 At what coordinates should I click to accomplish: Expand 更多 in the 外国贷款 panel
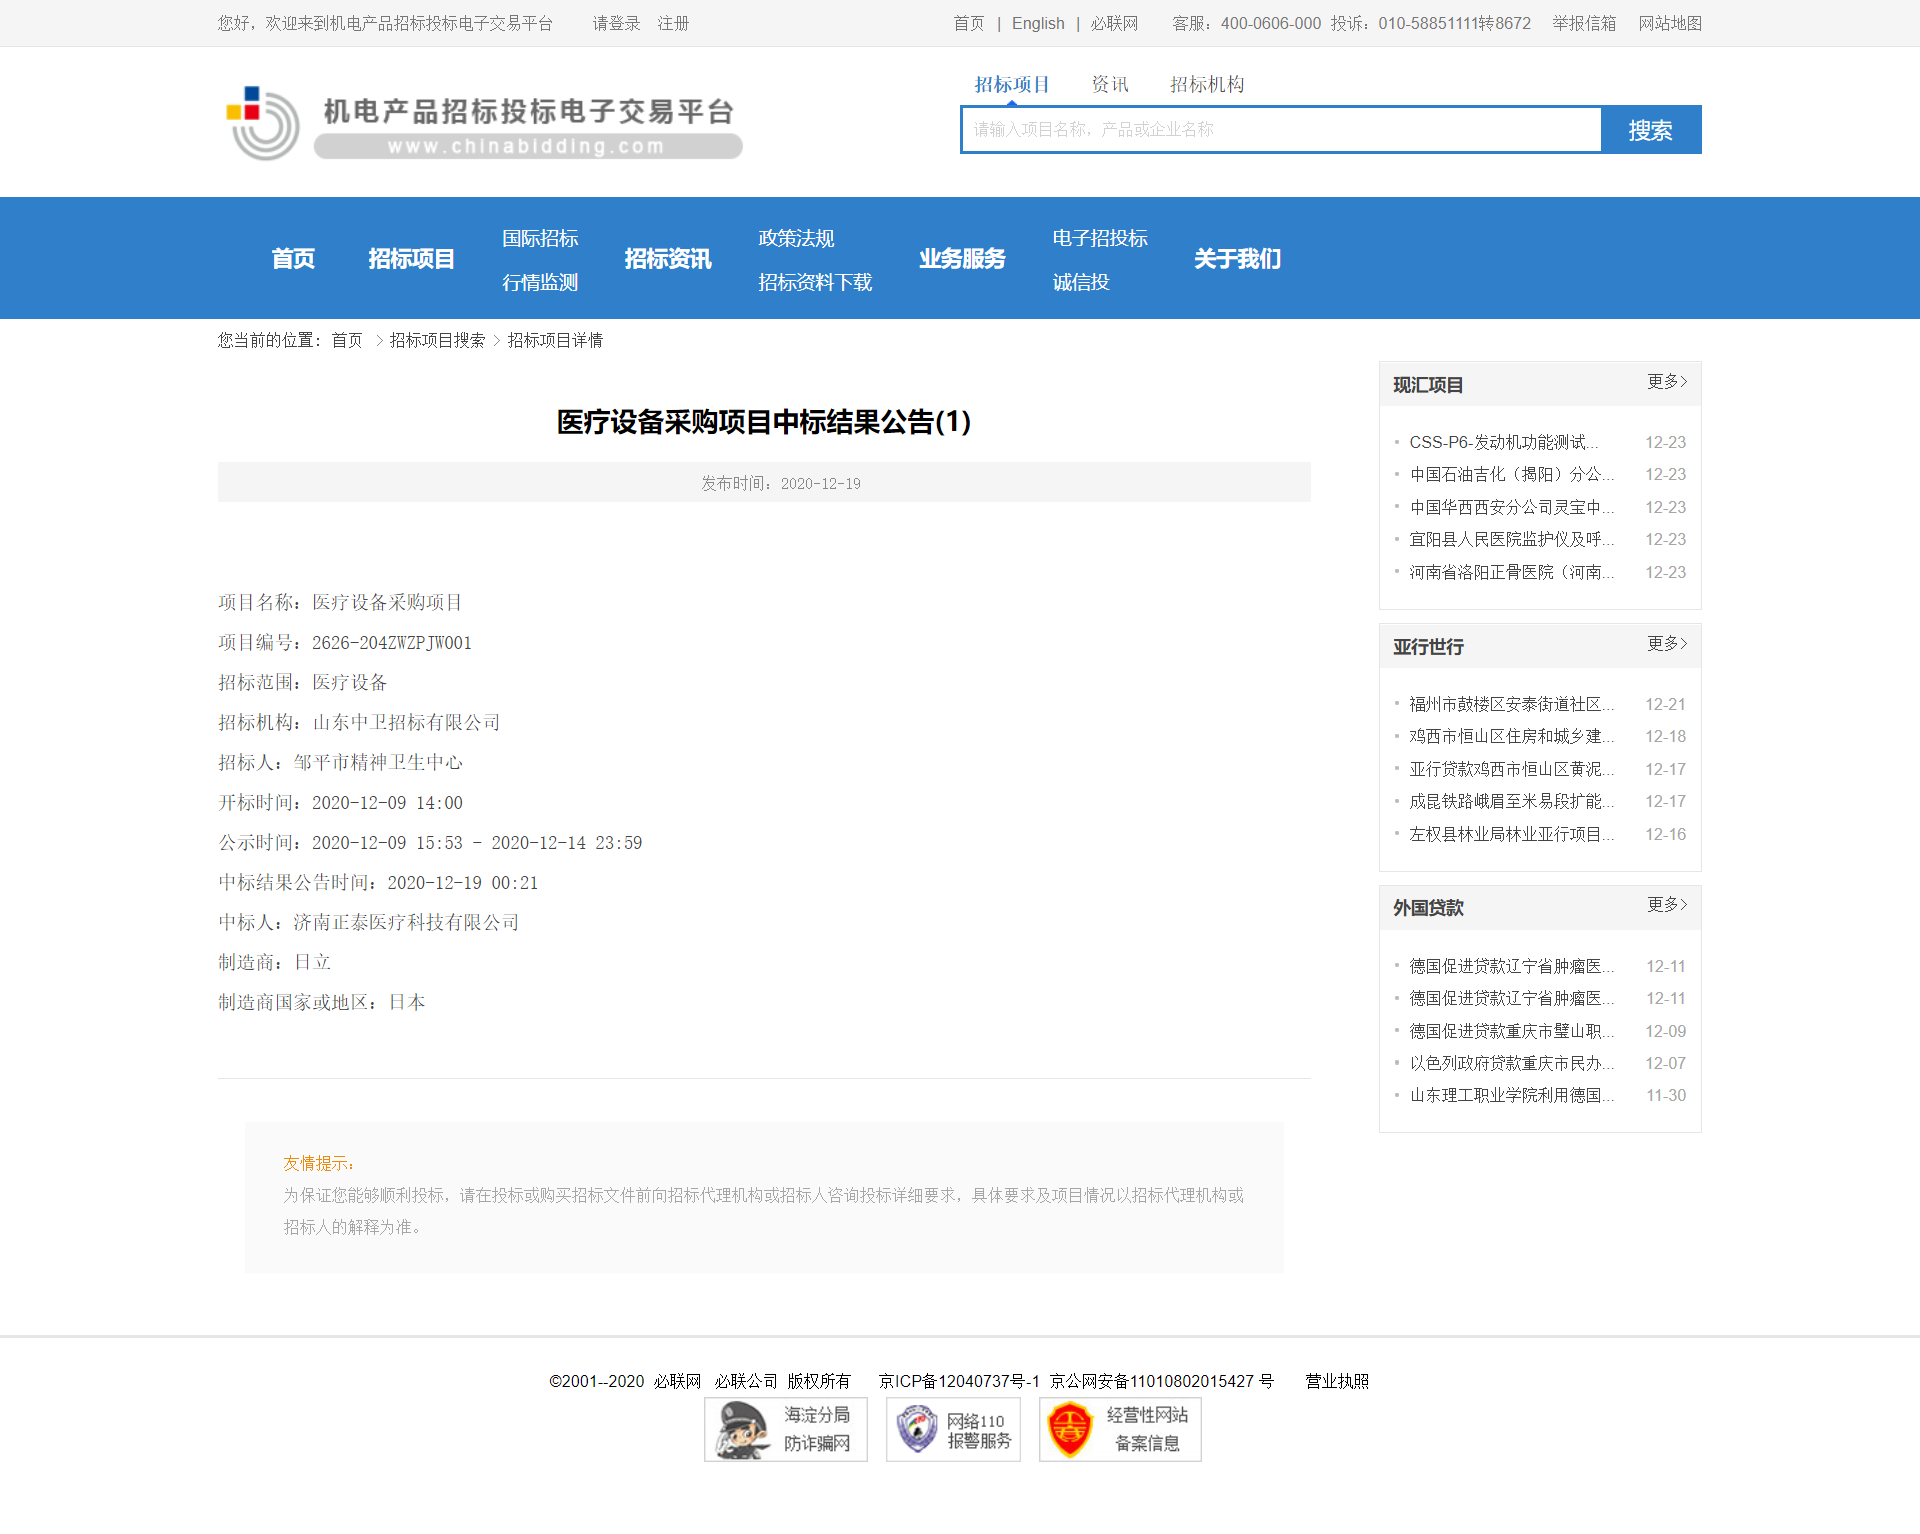[1666, 905]
